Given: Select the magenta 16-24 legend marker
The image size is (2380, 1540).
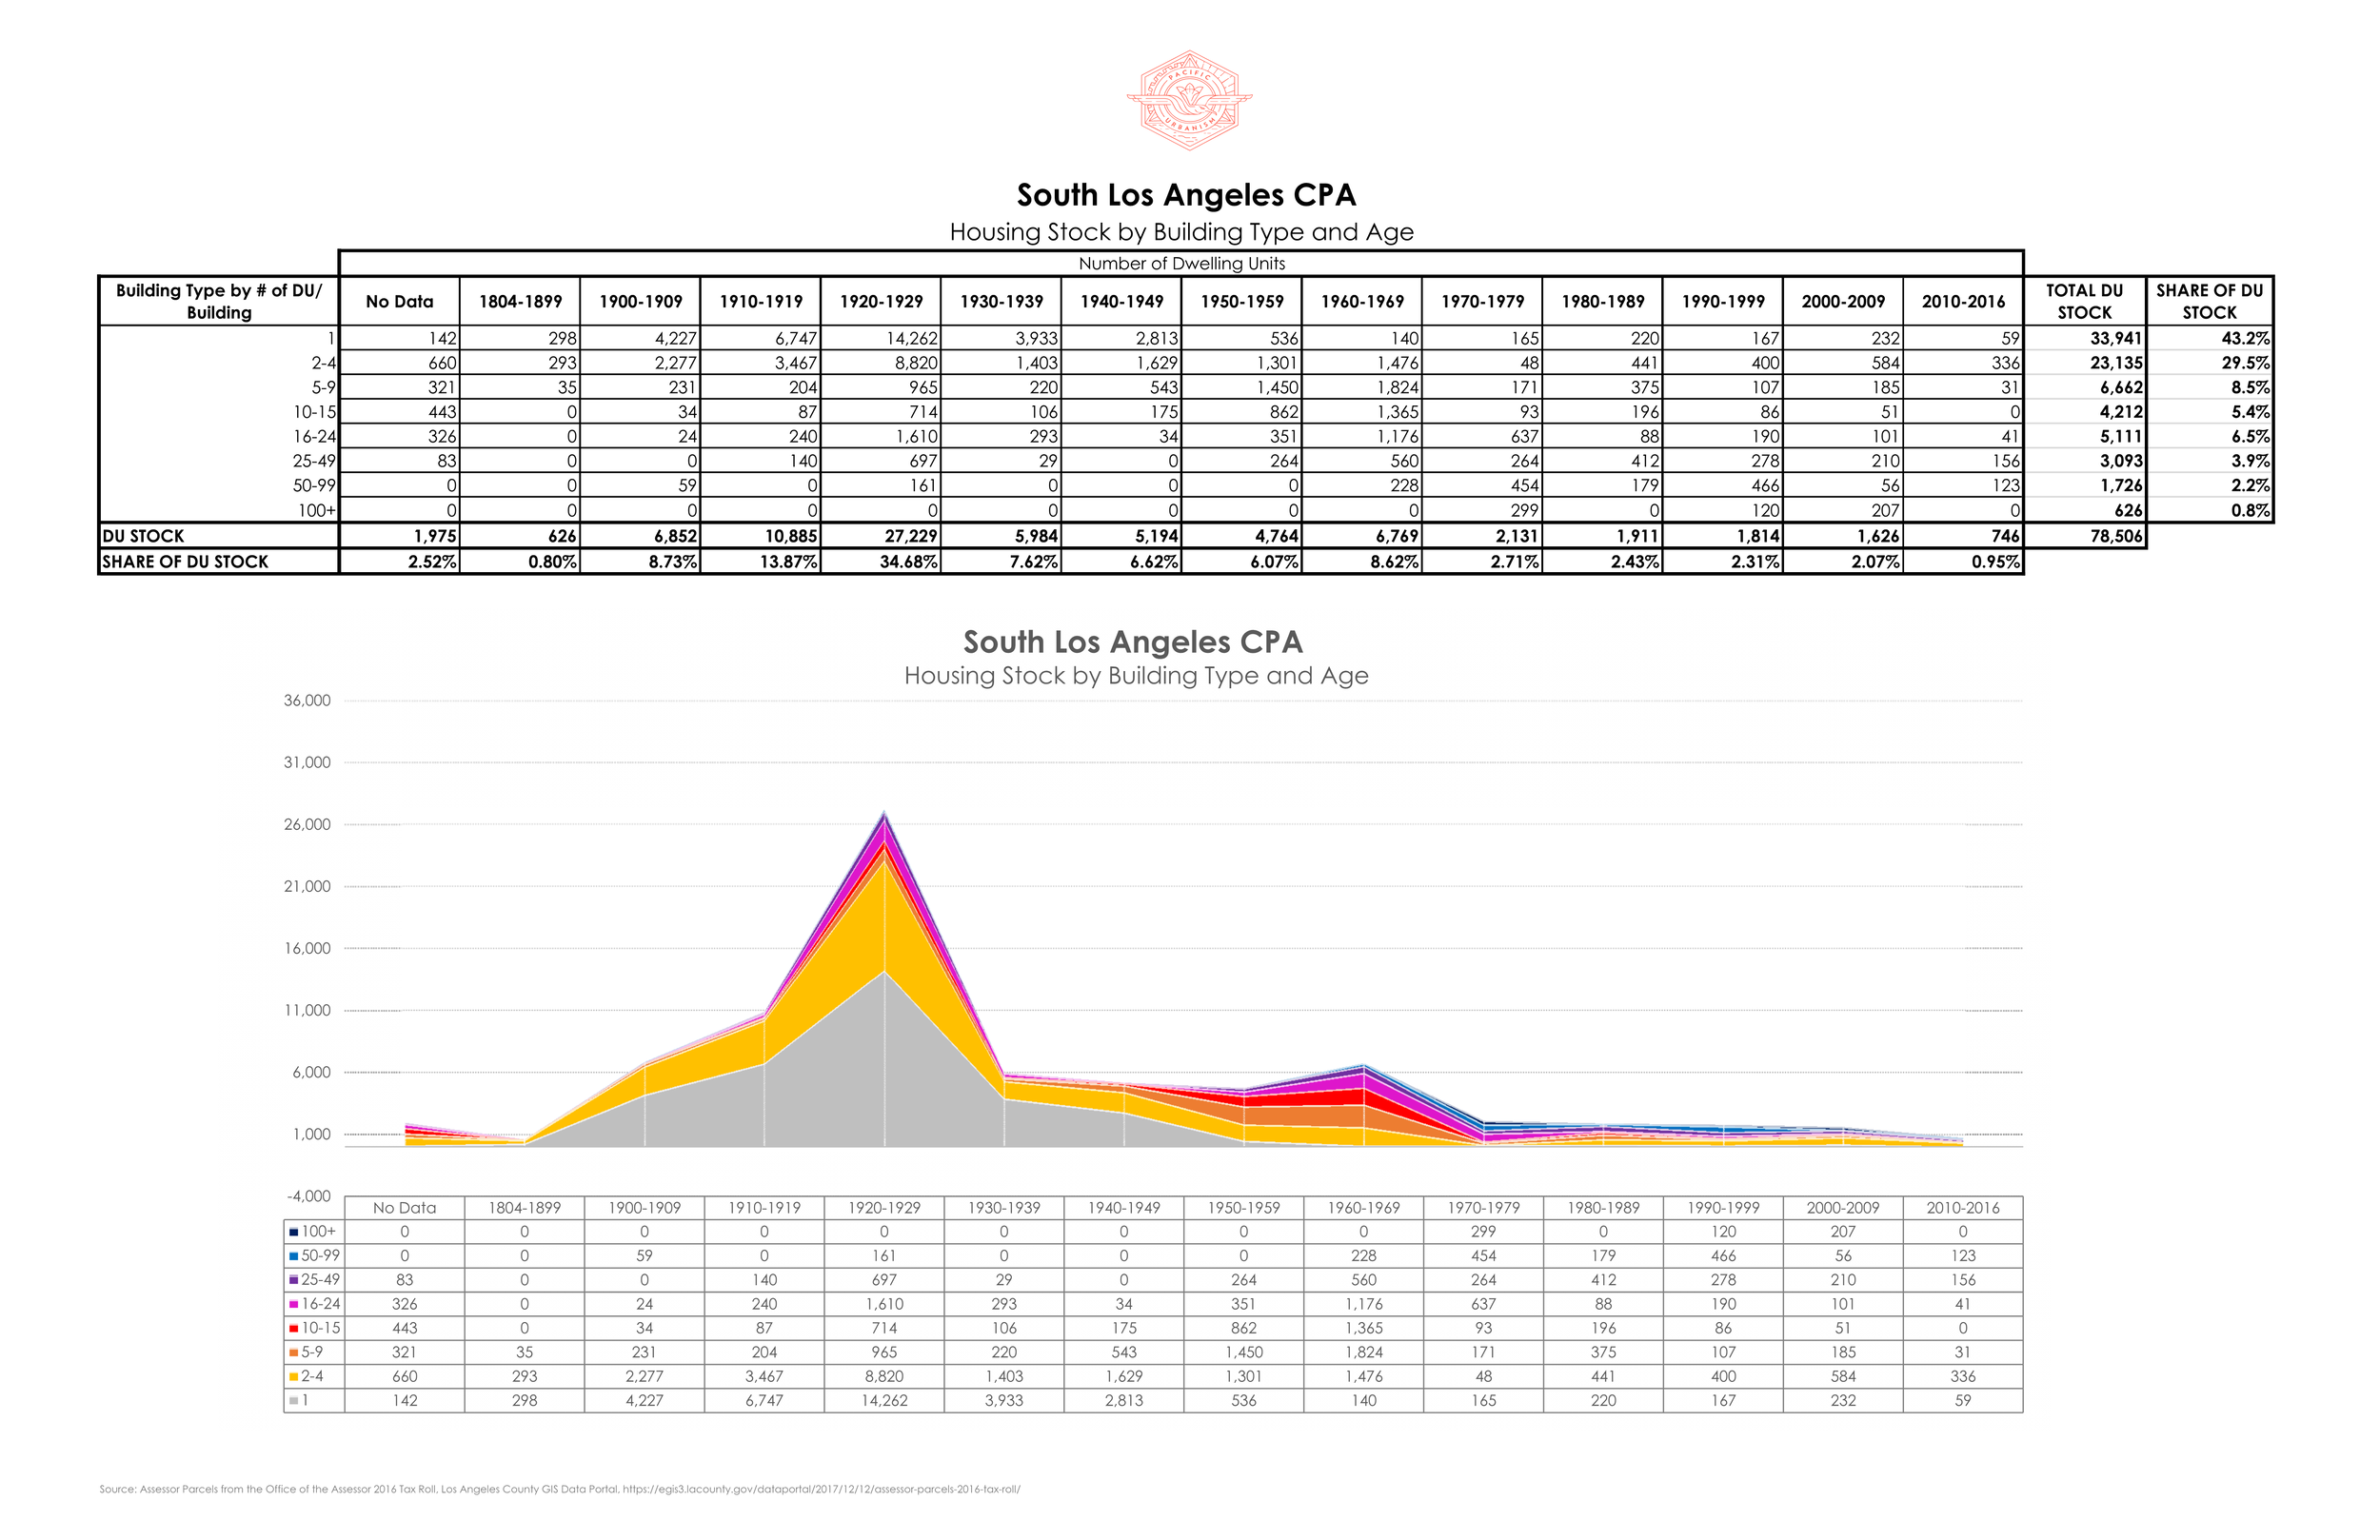Looking at the screenshot, I should 294,1304.
